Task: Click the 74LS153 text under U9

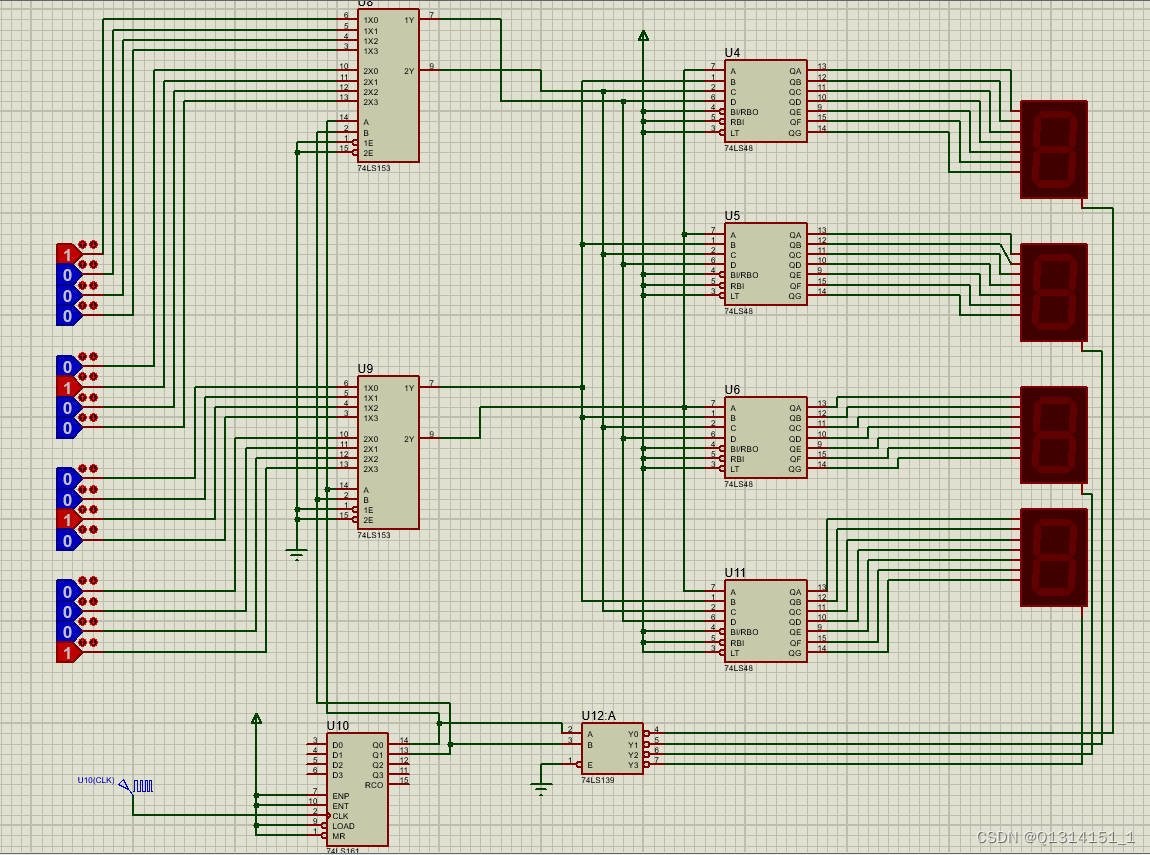Action: coord(374,535)
